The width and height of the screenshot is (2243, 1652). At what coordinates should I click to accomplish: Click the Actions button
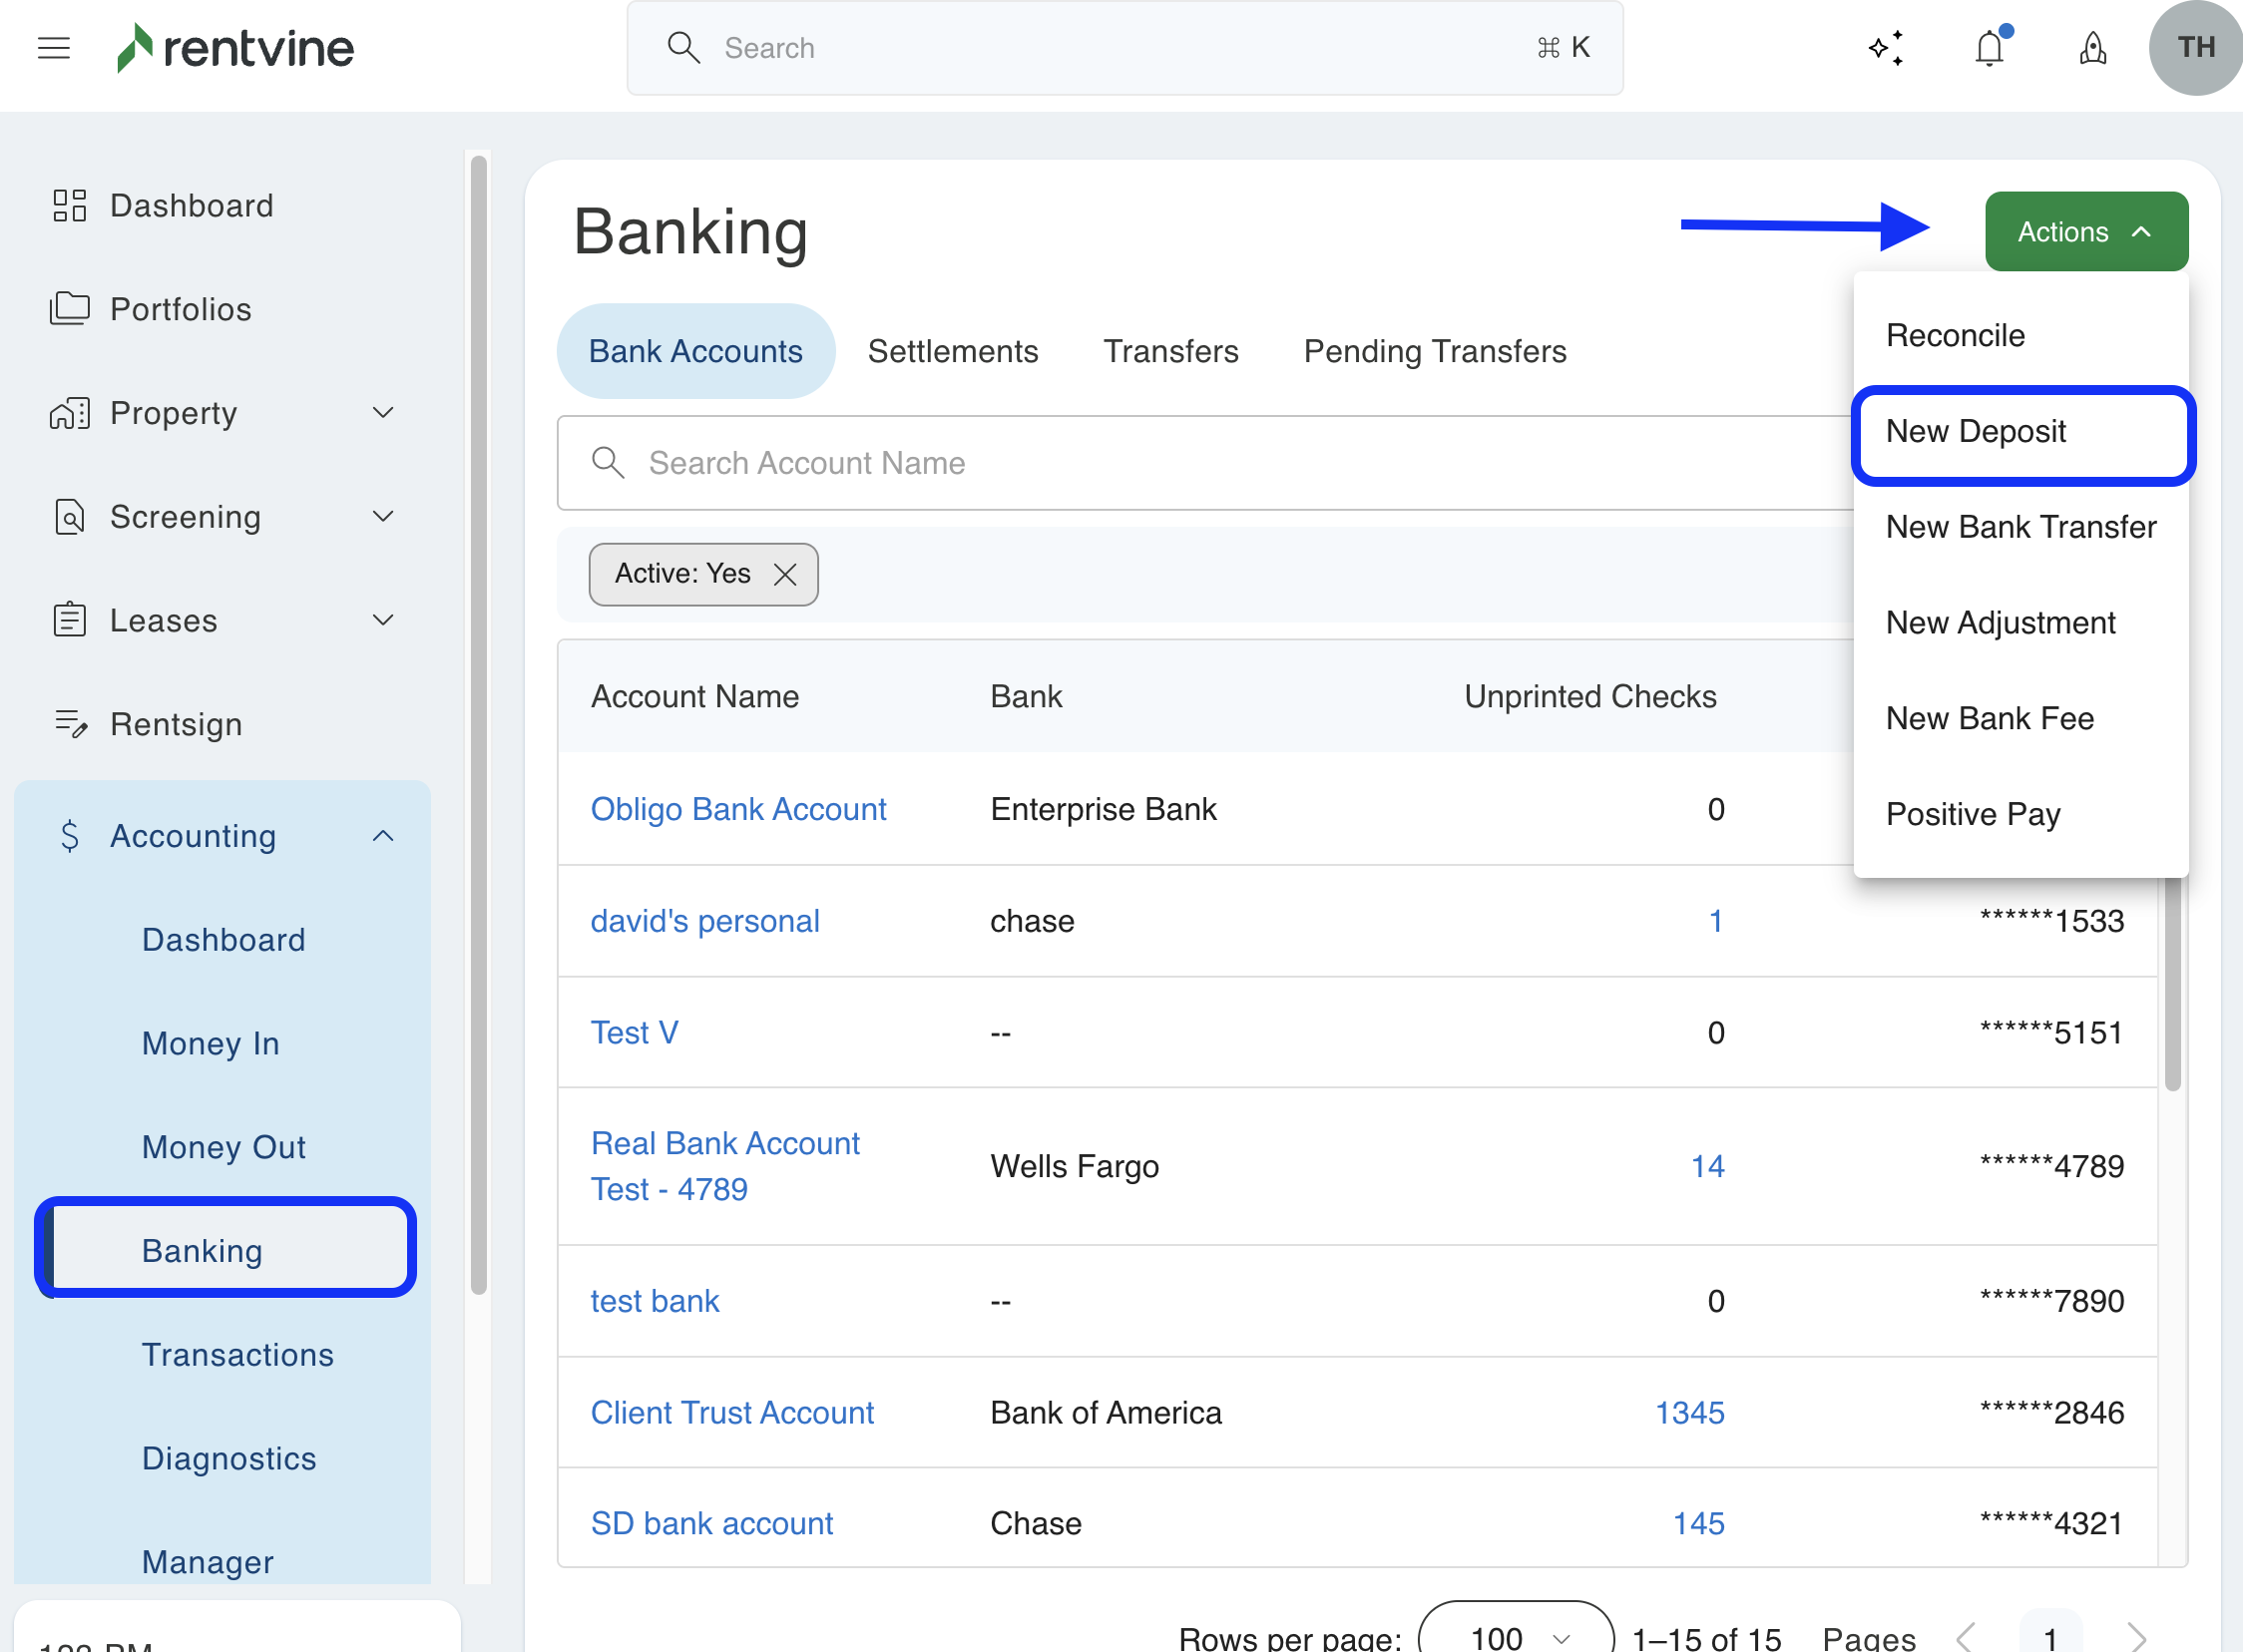(2085, 232)
